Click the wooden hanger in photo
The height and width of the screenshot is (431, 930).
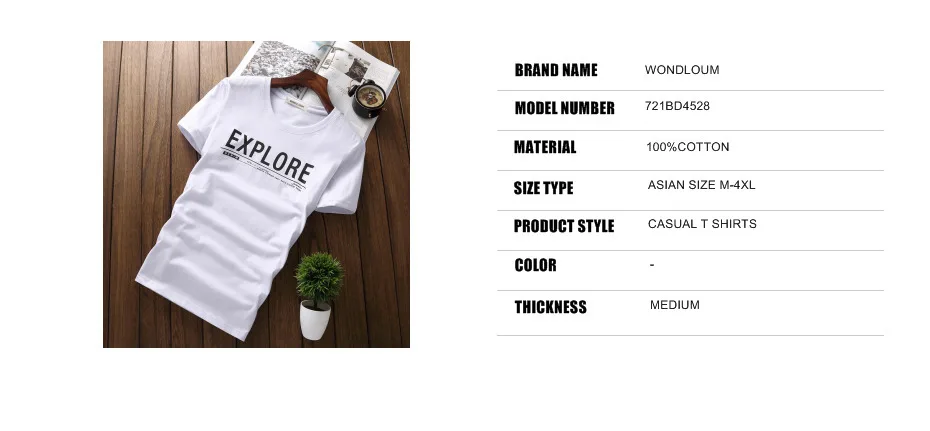302,89
